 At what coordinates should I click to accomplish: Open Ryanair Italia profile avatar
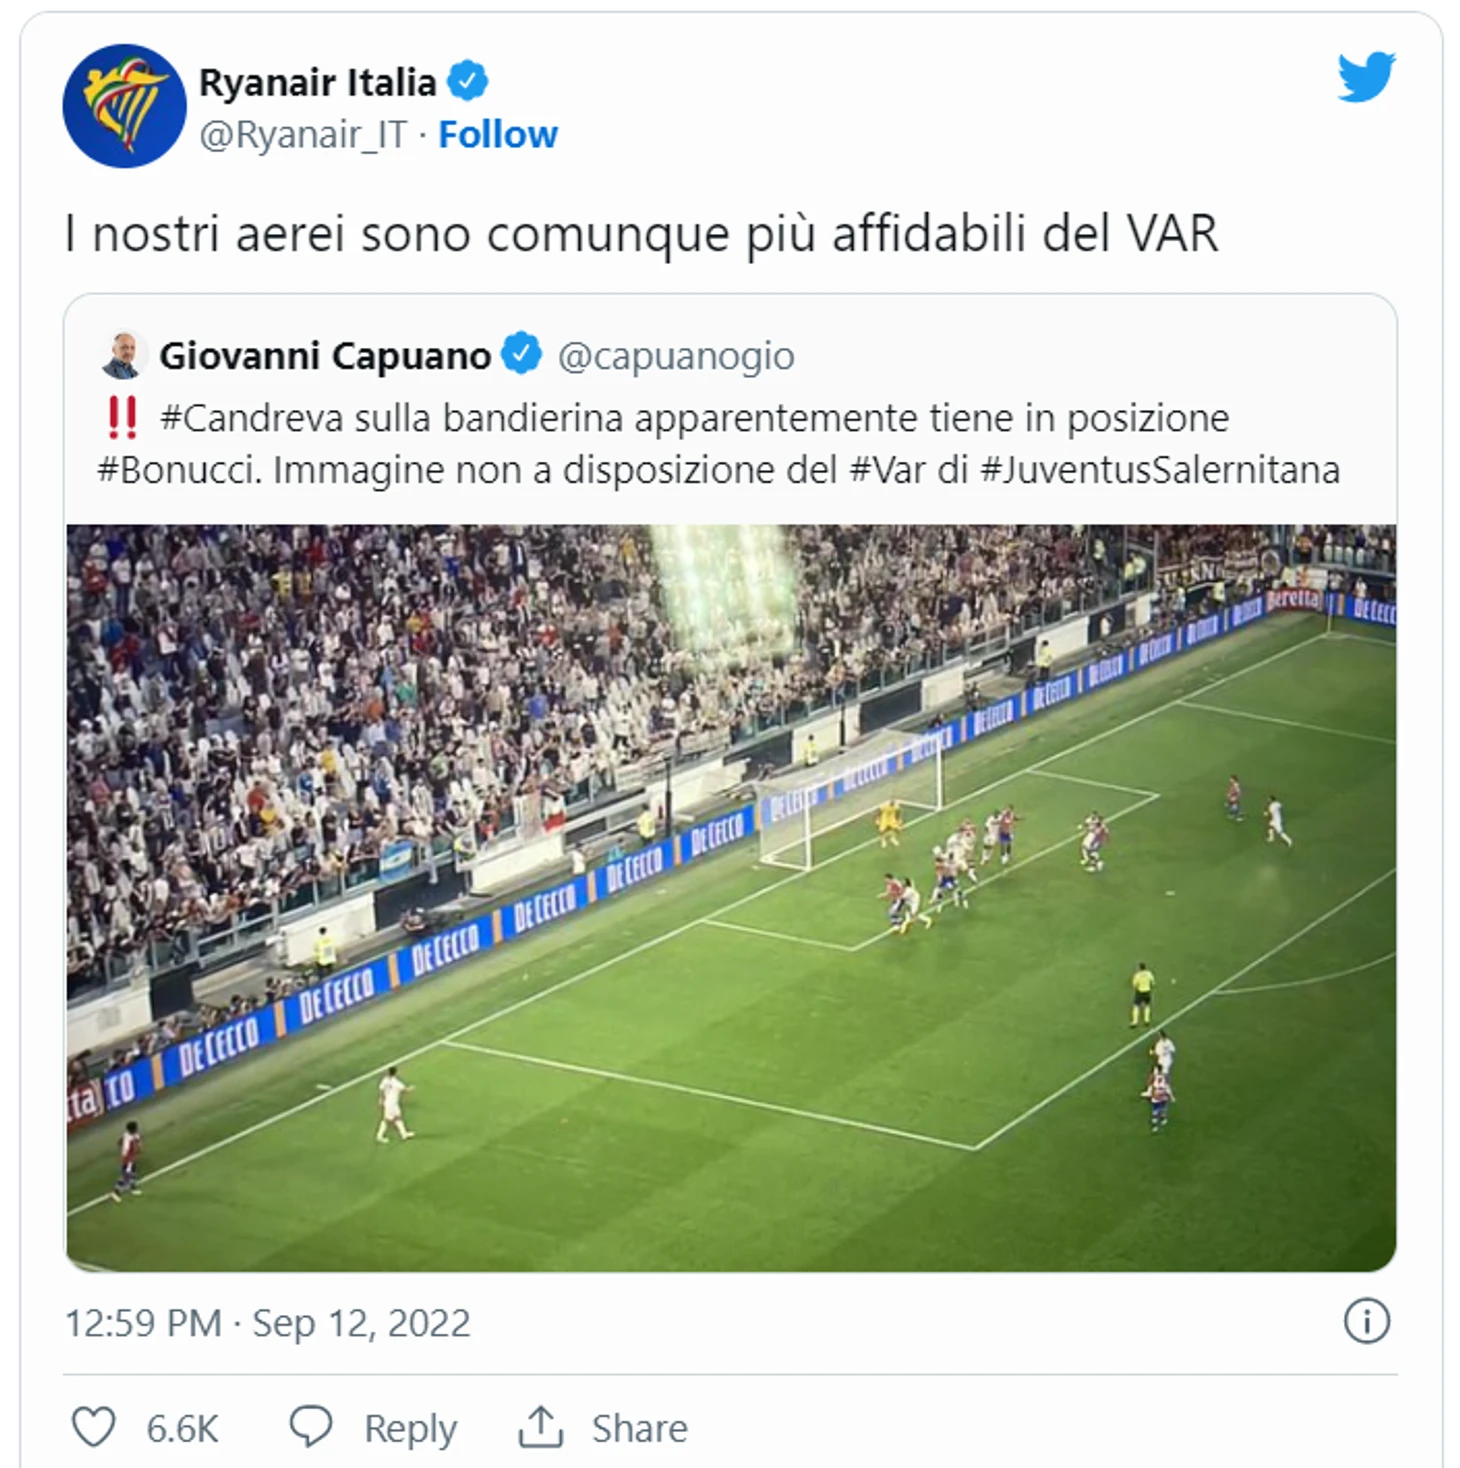click(124, 106)
